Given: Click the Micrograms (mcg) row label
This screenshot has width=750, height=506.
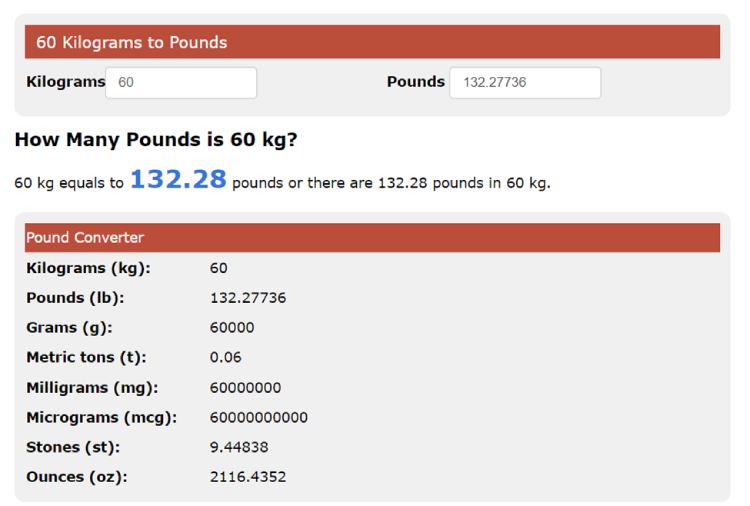Looking at the screenshot, I should coord(101,418).
